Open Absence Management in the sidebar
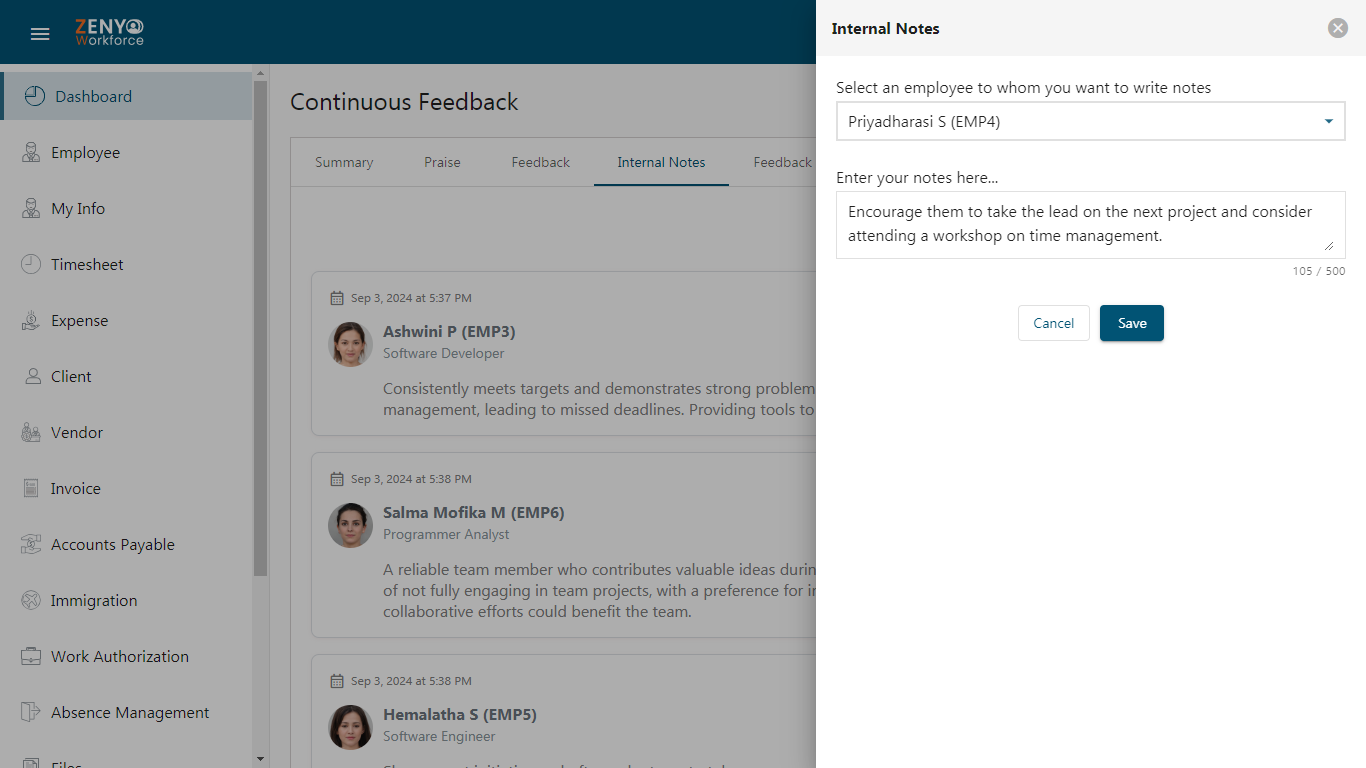The image size is (1366, 768). [x=127, y=712]
